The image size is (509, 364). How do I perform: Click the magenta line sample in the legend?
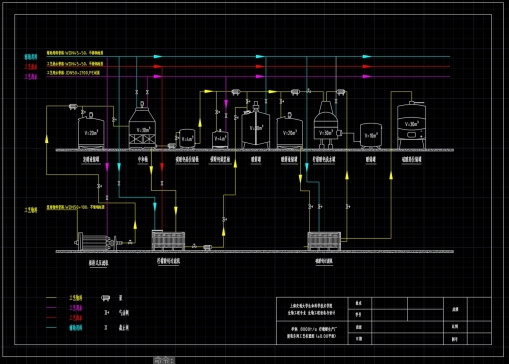[x=51, y=308]
